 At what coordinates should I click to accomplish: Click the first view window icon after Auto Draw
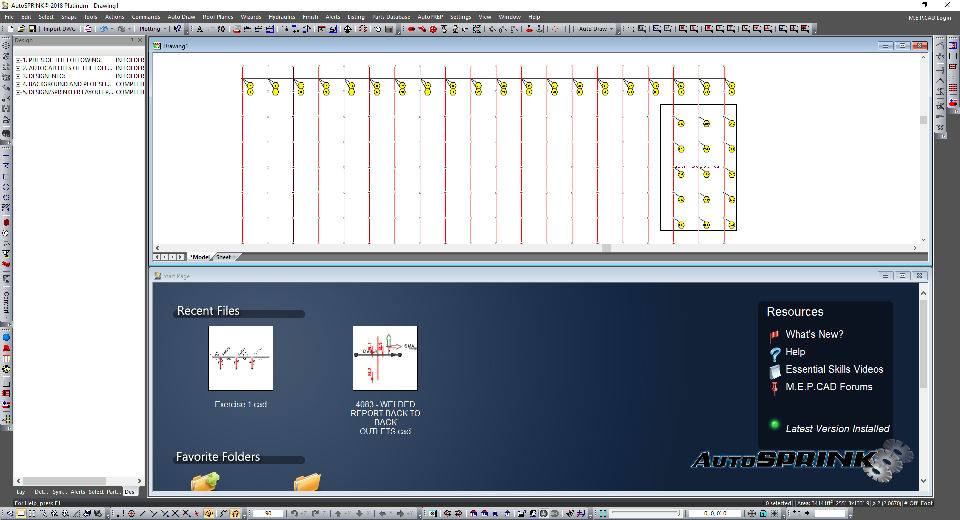click(642, 29)
